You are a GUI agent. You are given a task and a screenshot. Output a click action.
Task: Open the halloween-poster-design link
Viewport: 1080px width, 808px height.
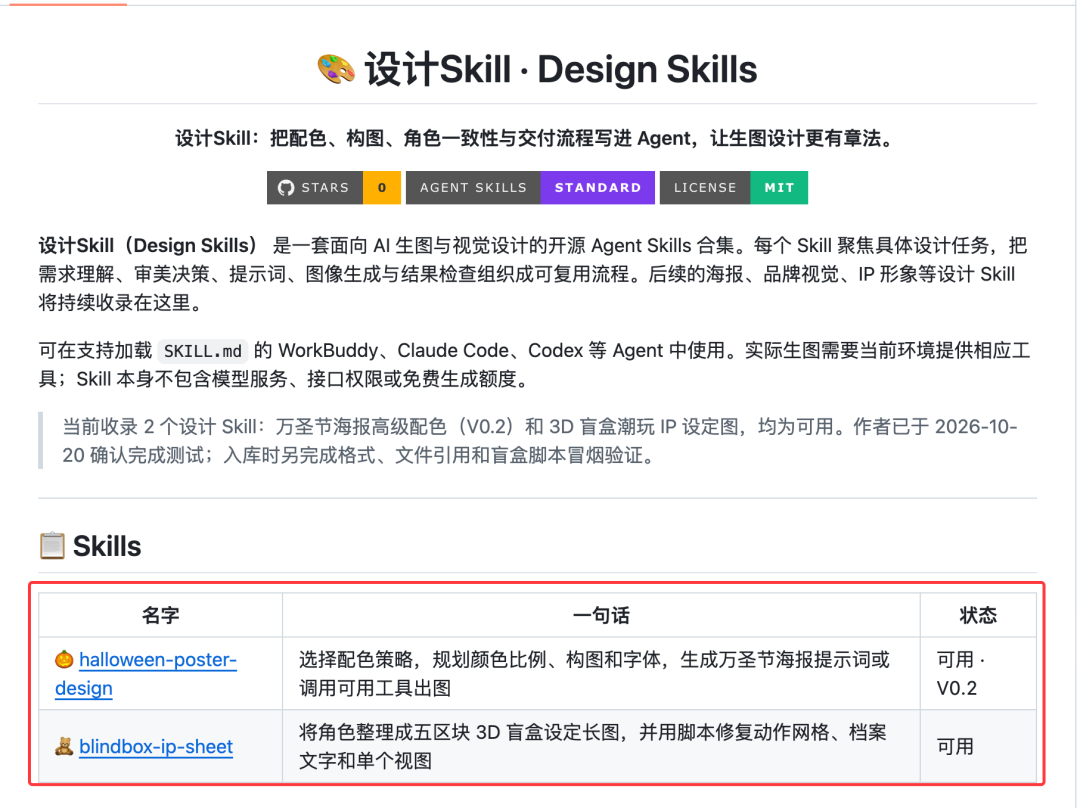click(x=146, y=674)
